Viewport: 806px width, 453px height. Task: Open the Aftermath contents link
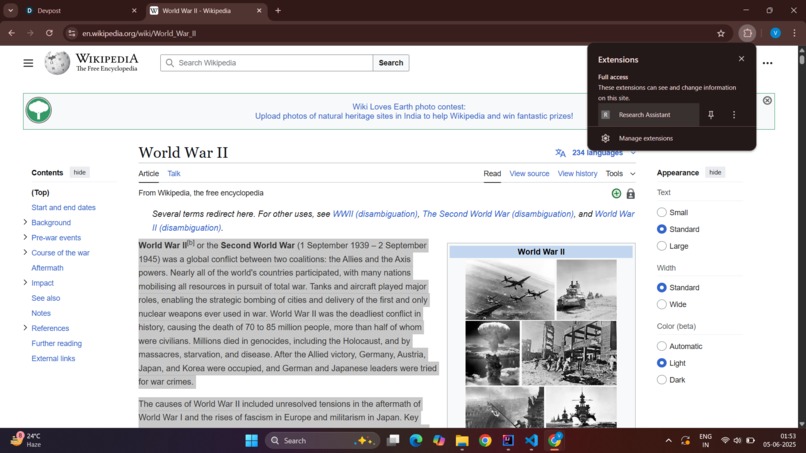[x=47, y=268]
